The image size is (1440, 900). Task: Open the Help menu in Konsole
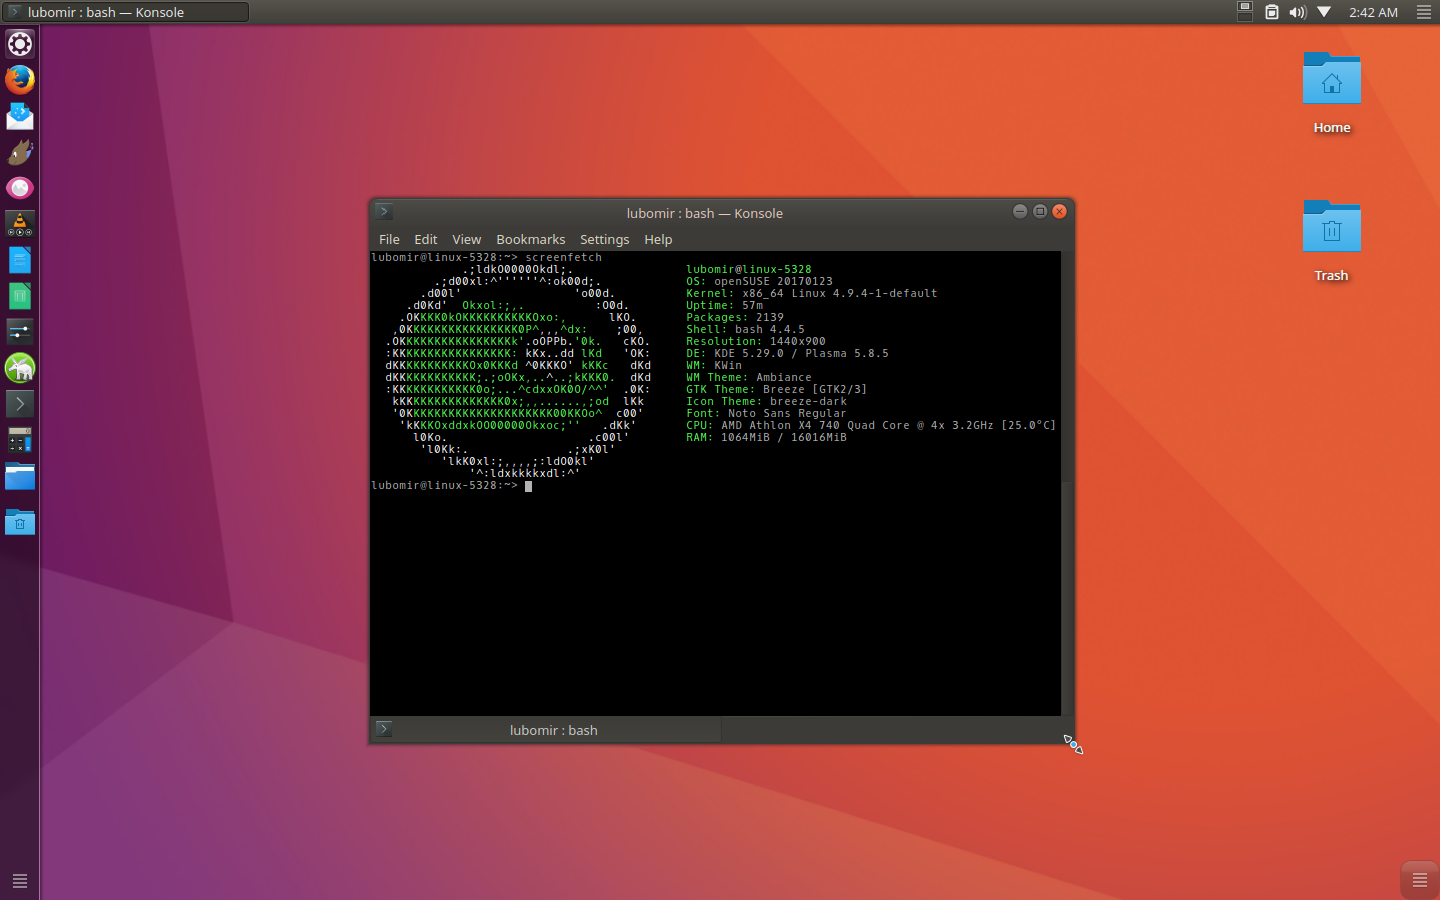pos(658,240)
